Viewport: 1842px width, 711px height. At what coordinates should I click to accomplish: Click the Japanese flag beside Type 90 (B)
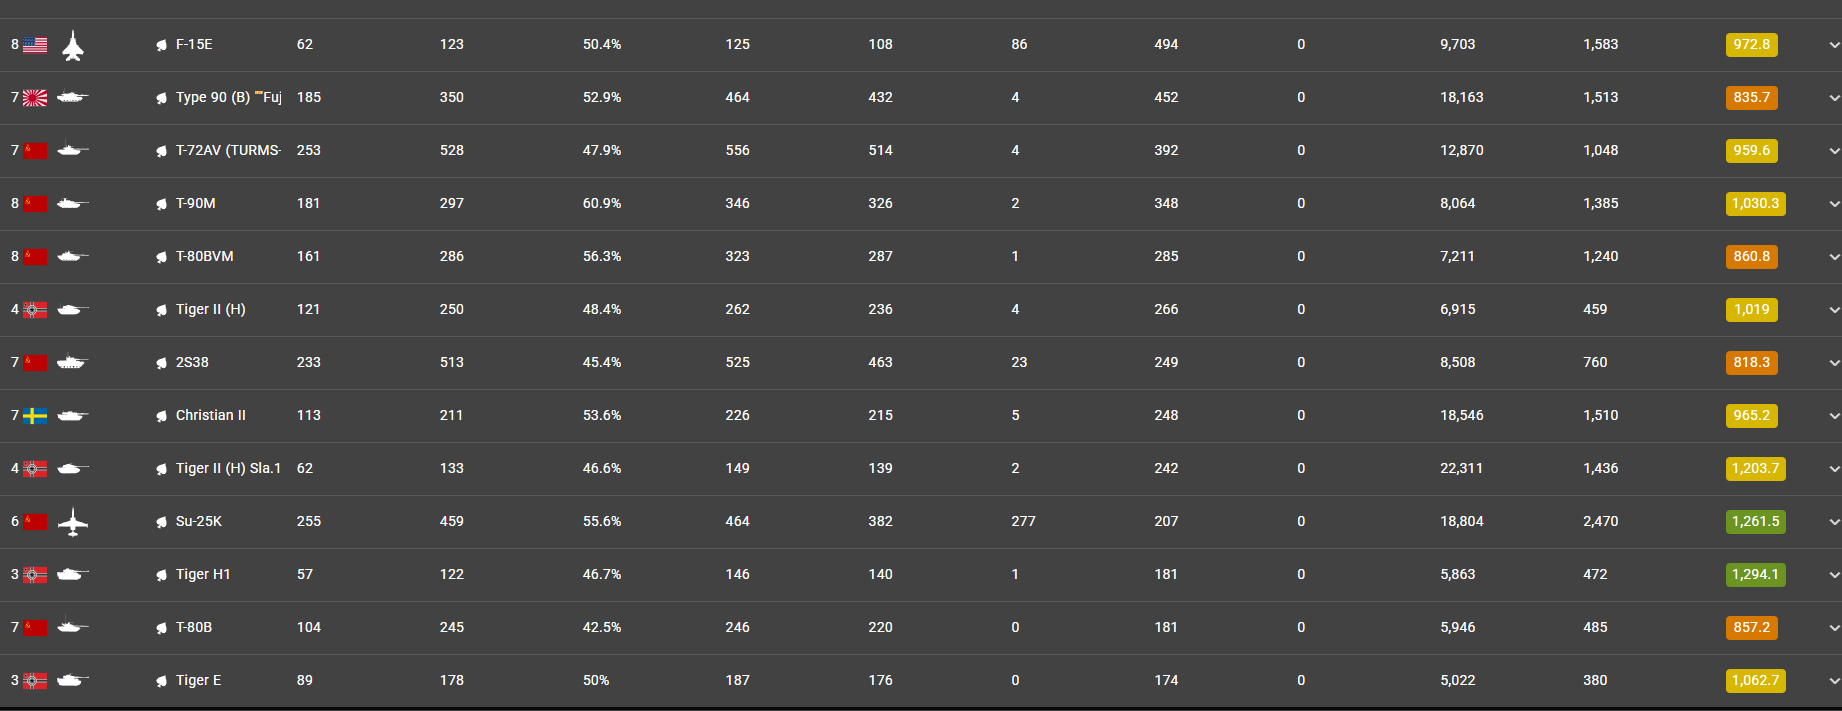[36, 98]
